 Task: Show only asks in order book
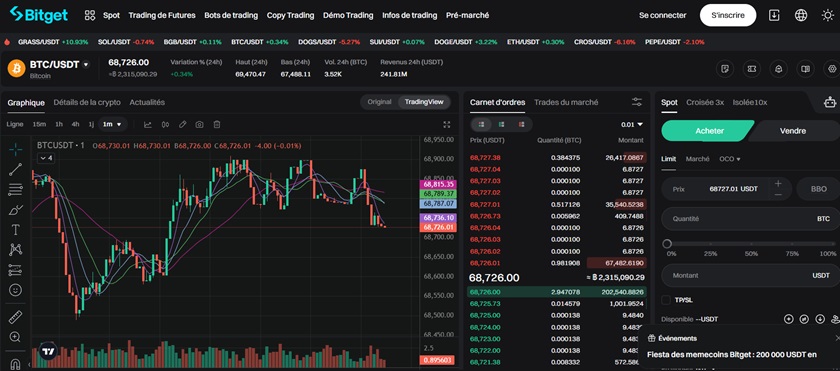point(521,124)
